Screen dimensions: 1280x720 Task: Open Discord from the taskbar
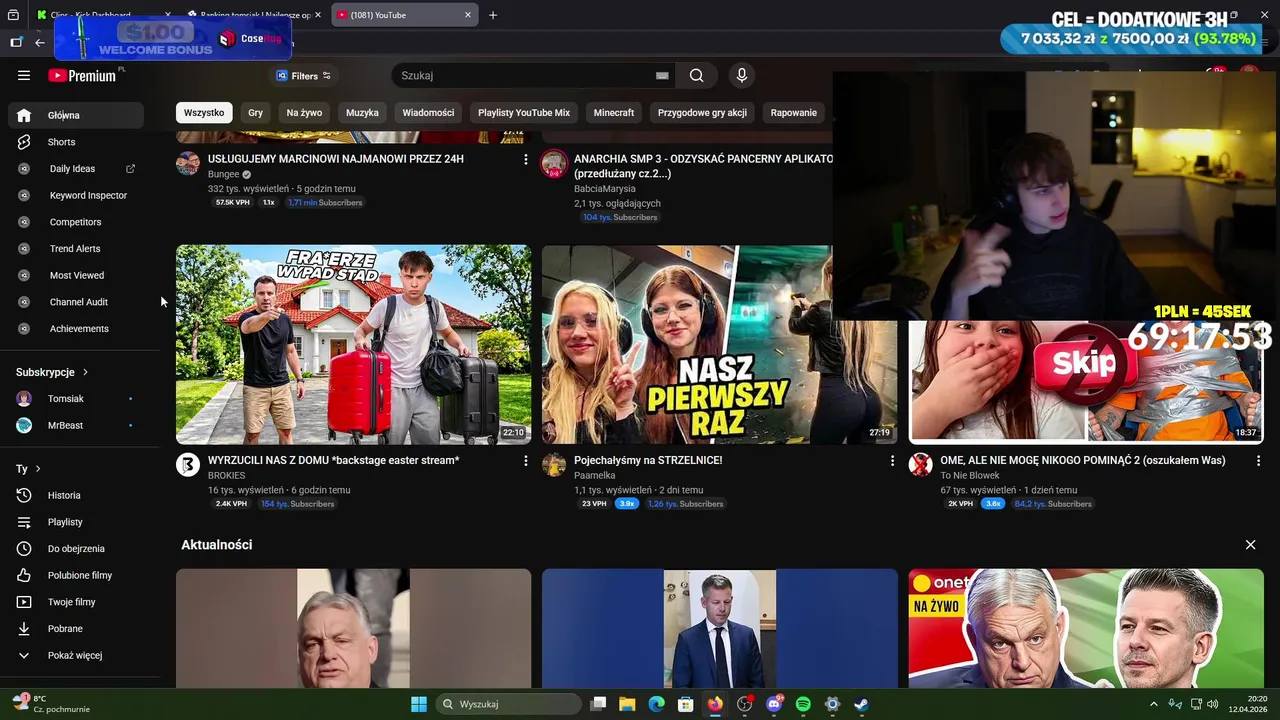click(x=773, y=704)
